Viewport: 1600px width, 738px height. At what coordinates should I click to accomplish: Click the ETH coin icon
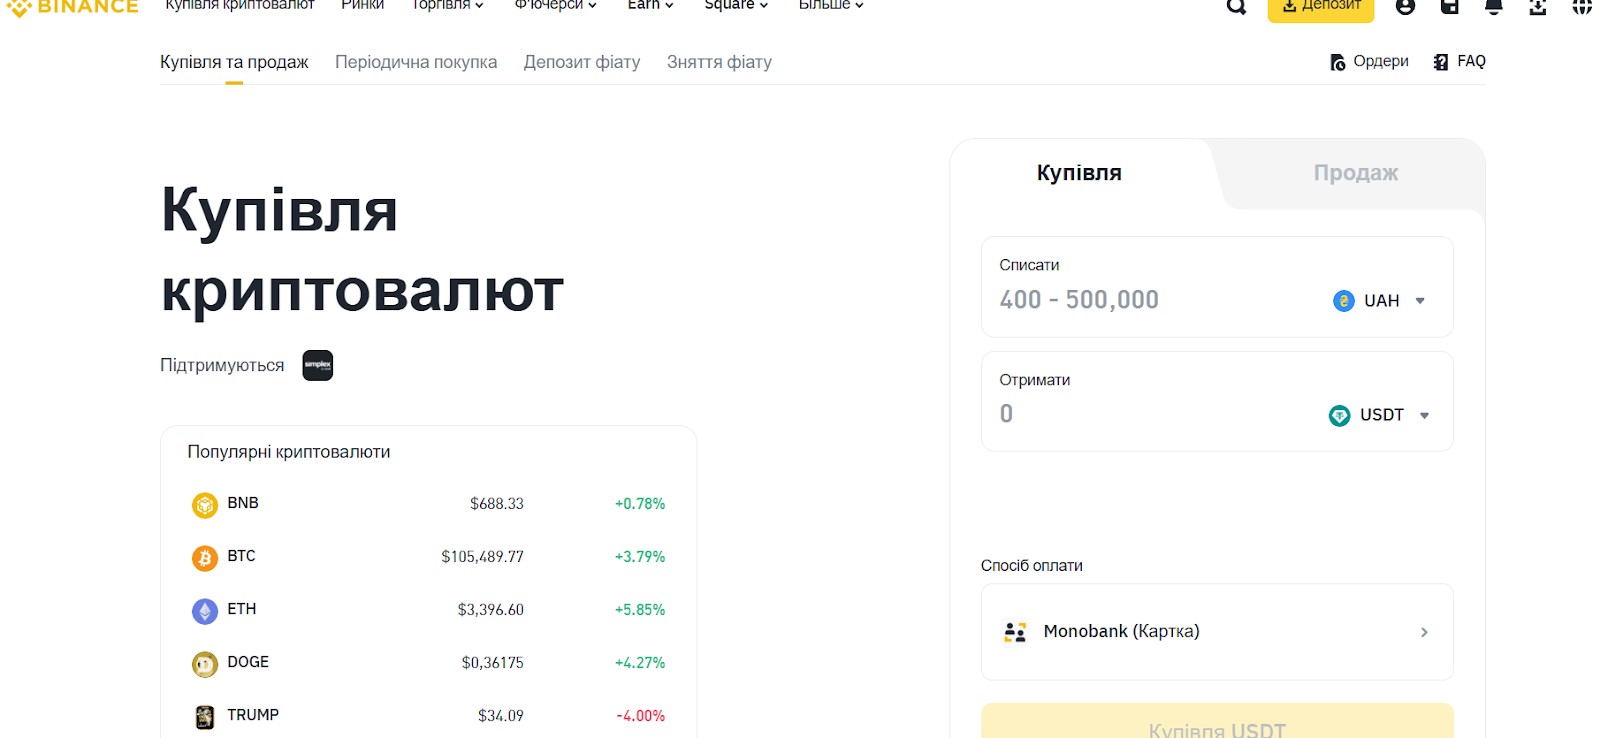click(x=205, y=611)
